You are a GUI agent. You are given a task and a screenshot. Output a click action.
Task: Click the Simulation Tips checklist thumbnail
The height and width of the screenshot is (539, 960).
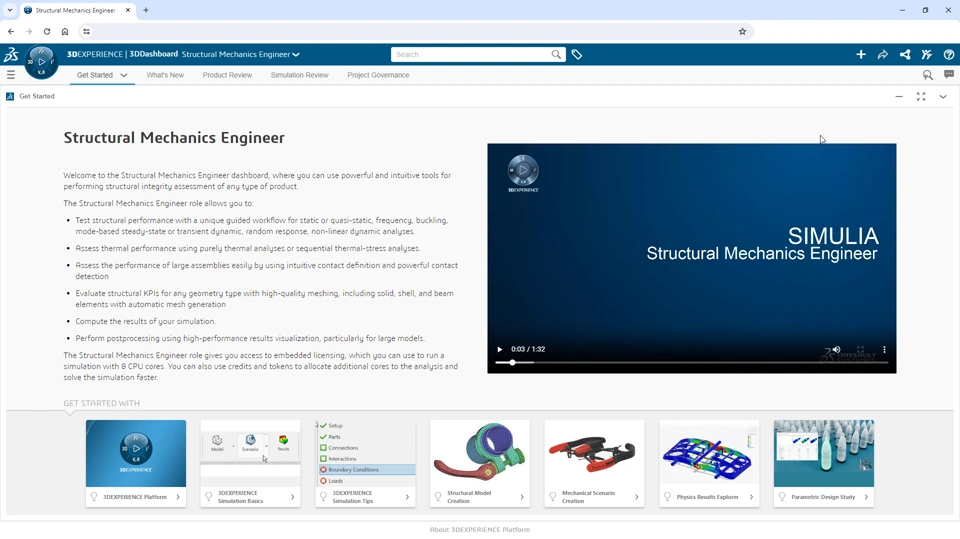point(366,453)
